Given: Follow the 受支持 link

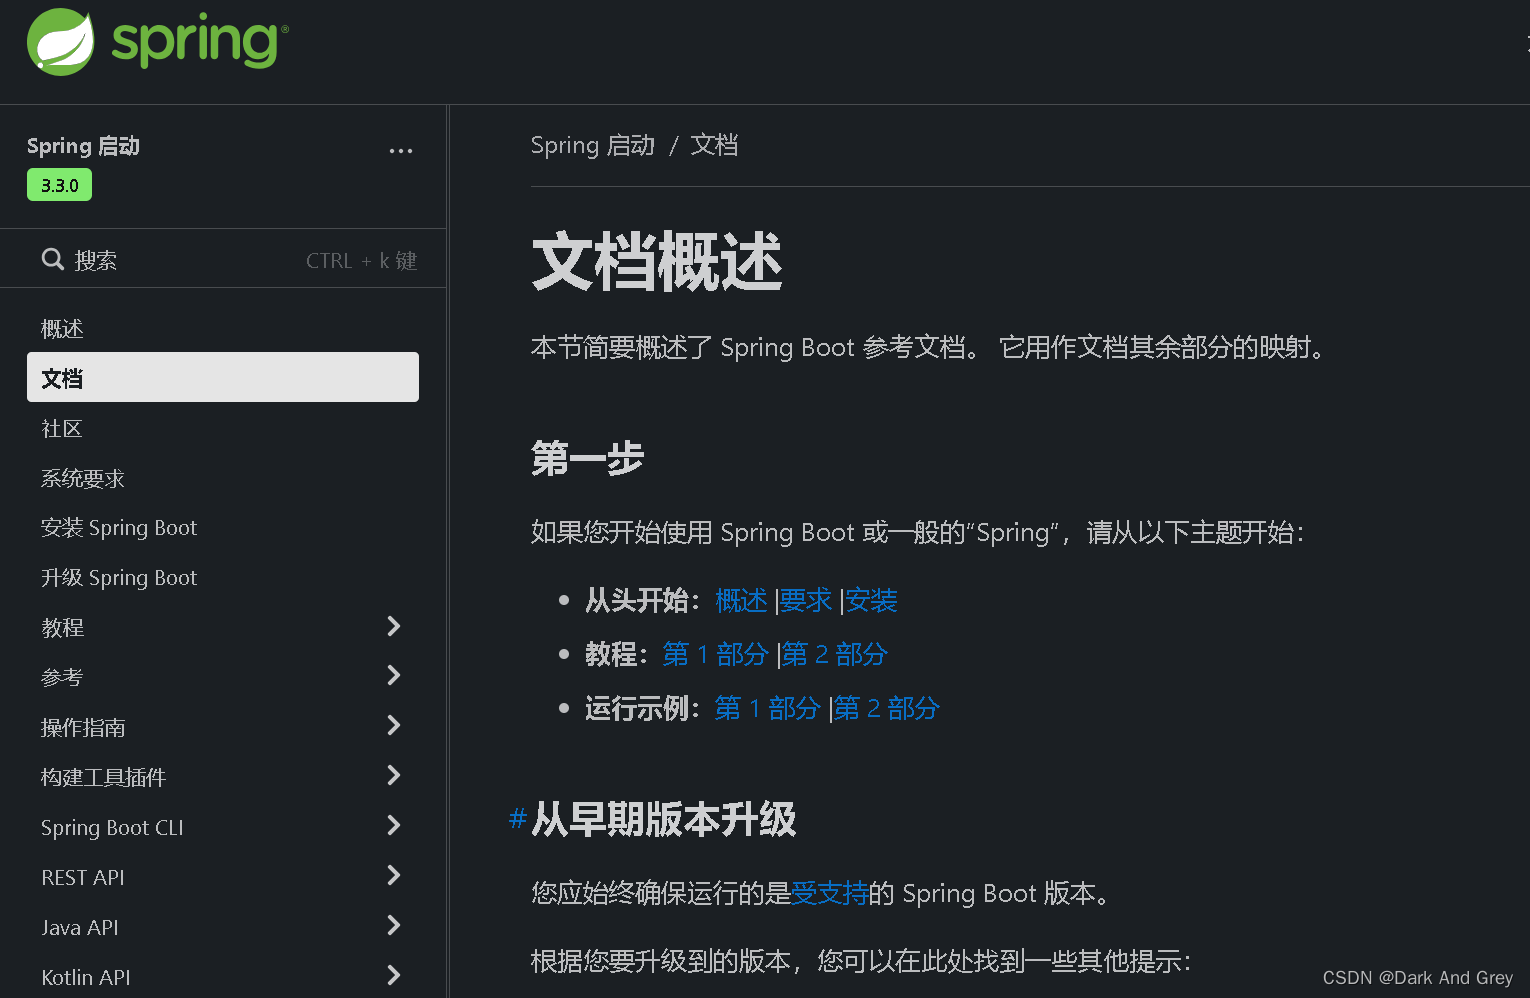Looking at the screenshot, I should (829, 893).
